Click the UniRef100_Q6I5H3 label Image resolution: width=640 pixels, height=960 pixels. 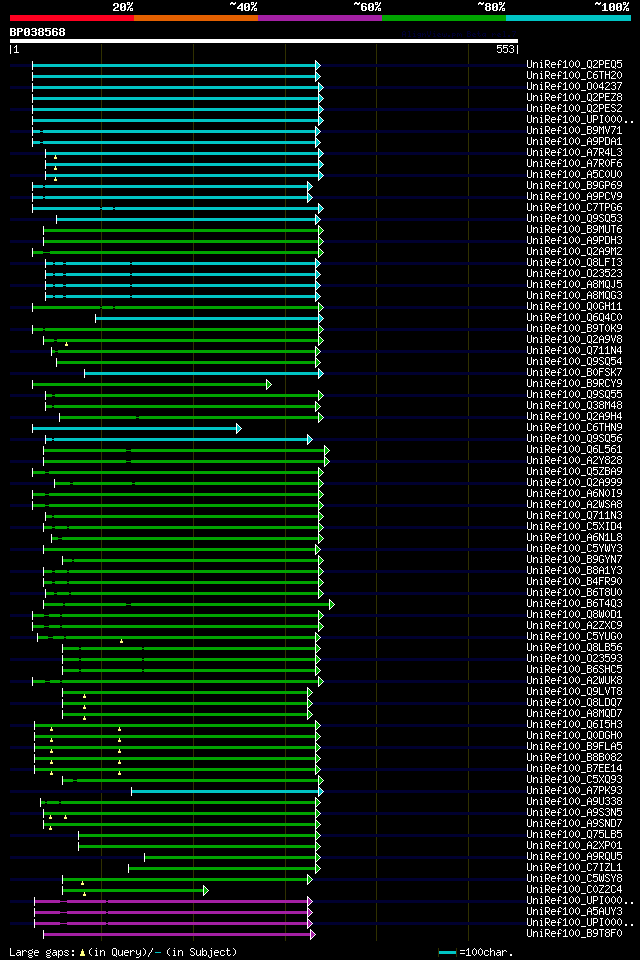574,726
